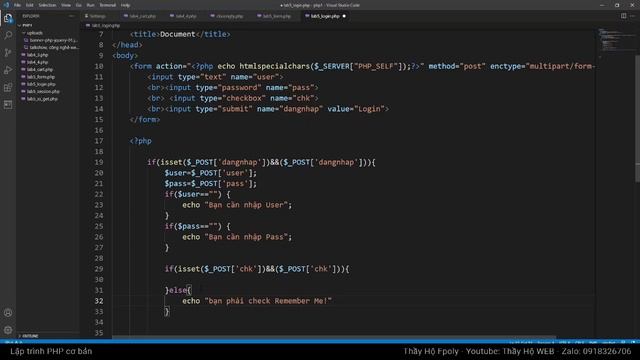Click the }else{ line 31

(x=178, y=290)
